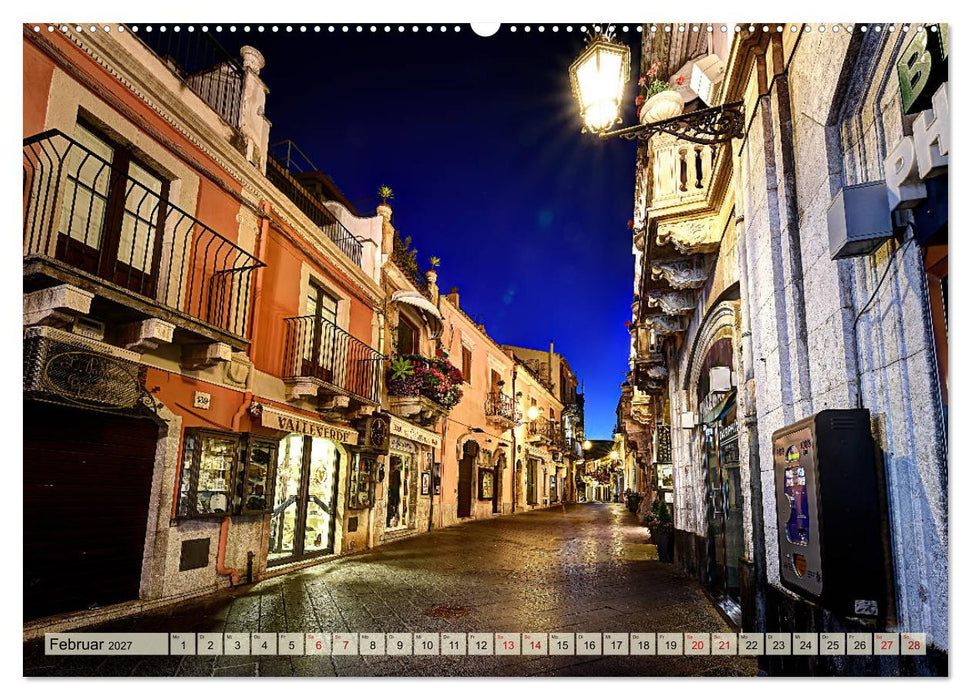Click day 19 in the calendar strip
This screenshot has width=971, height=700.
(670, 644)
